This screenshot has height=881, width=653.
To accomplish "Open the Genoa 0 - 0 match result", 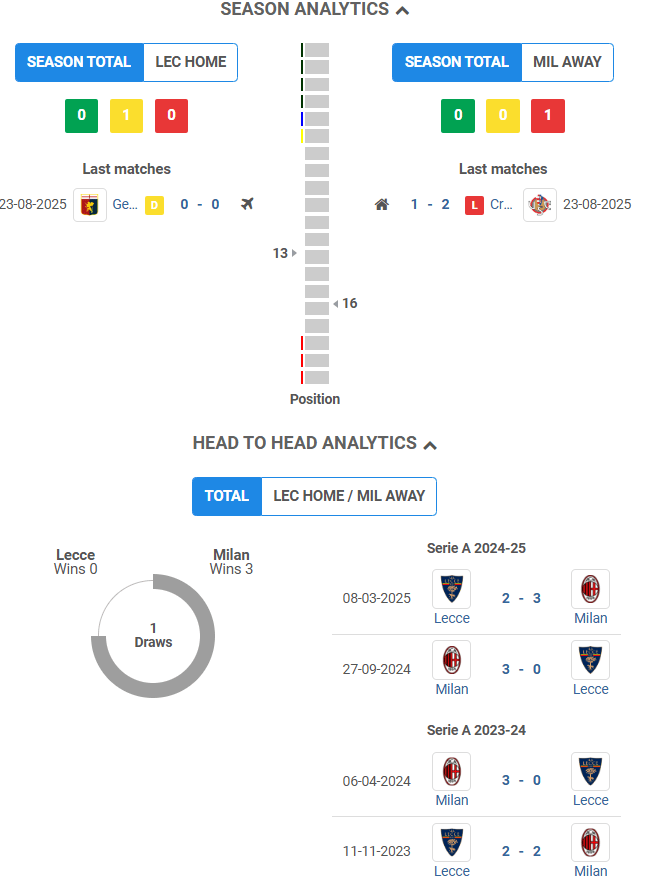I will 200,204.
